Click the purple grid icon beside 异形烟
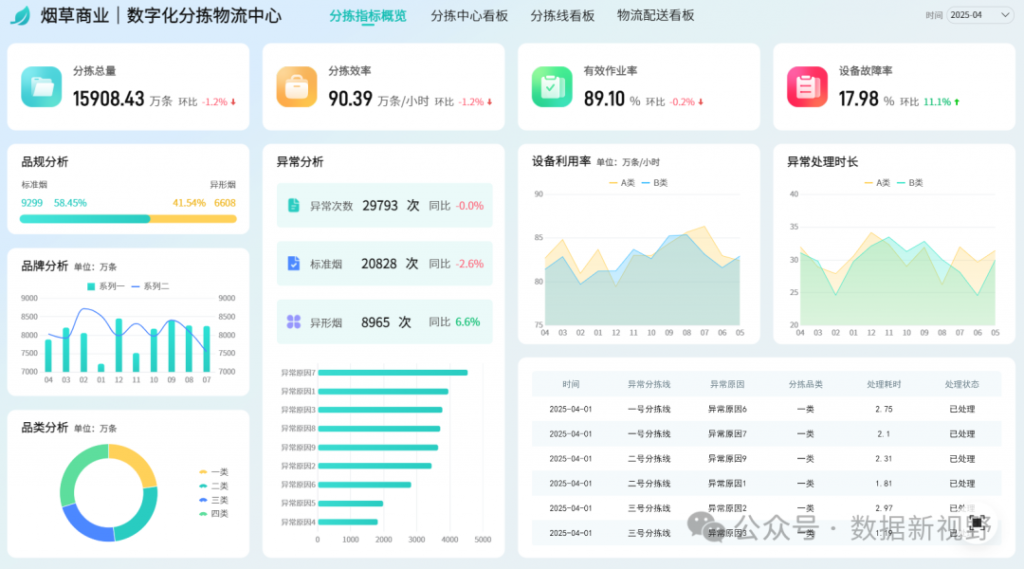This screenshot has width=1024, height=569. [x=293, y=322]
